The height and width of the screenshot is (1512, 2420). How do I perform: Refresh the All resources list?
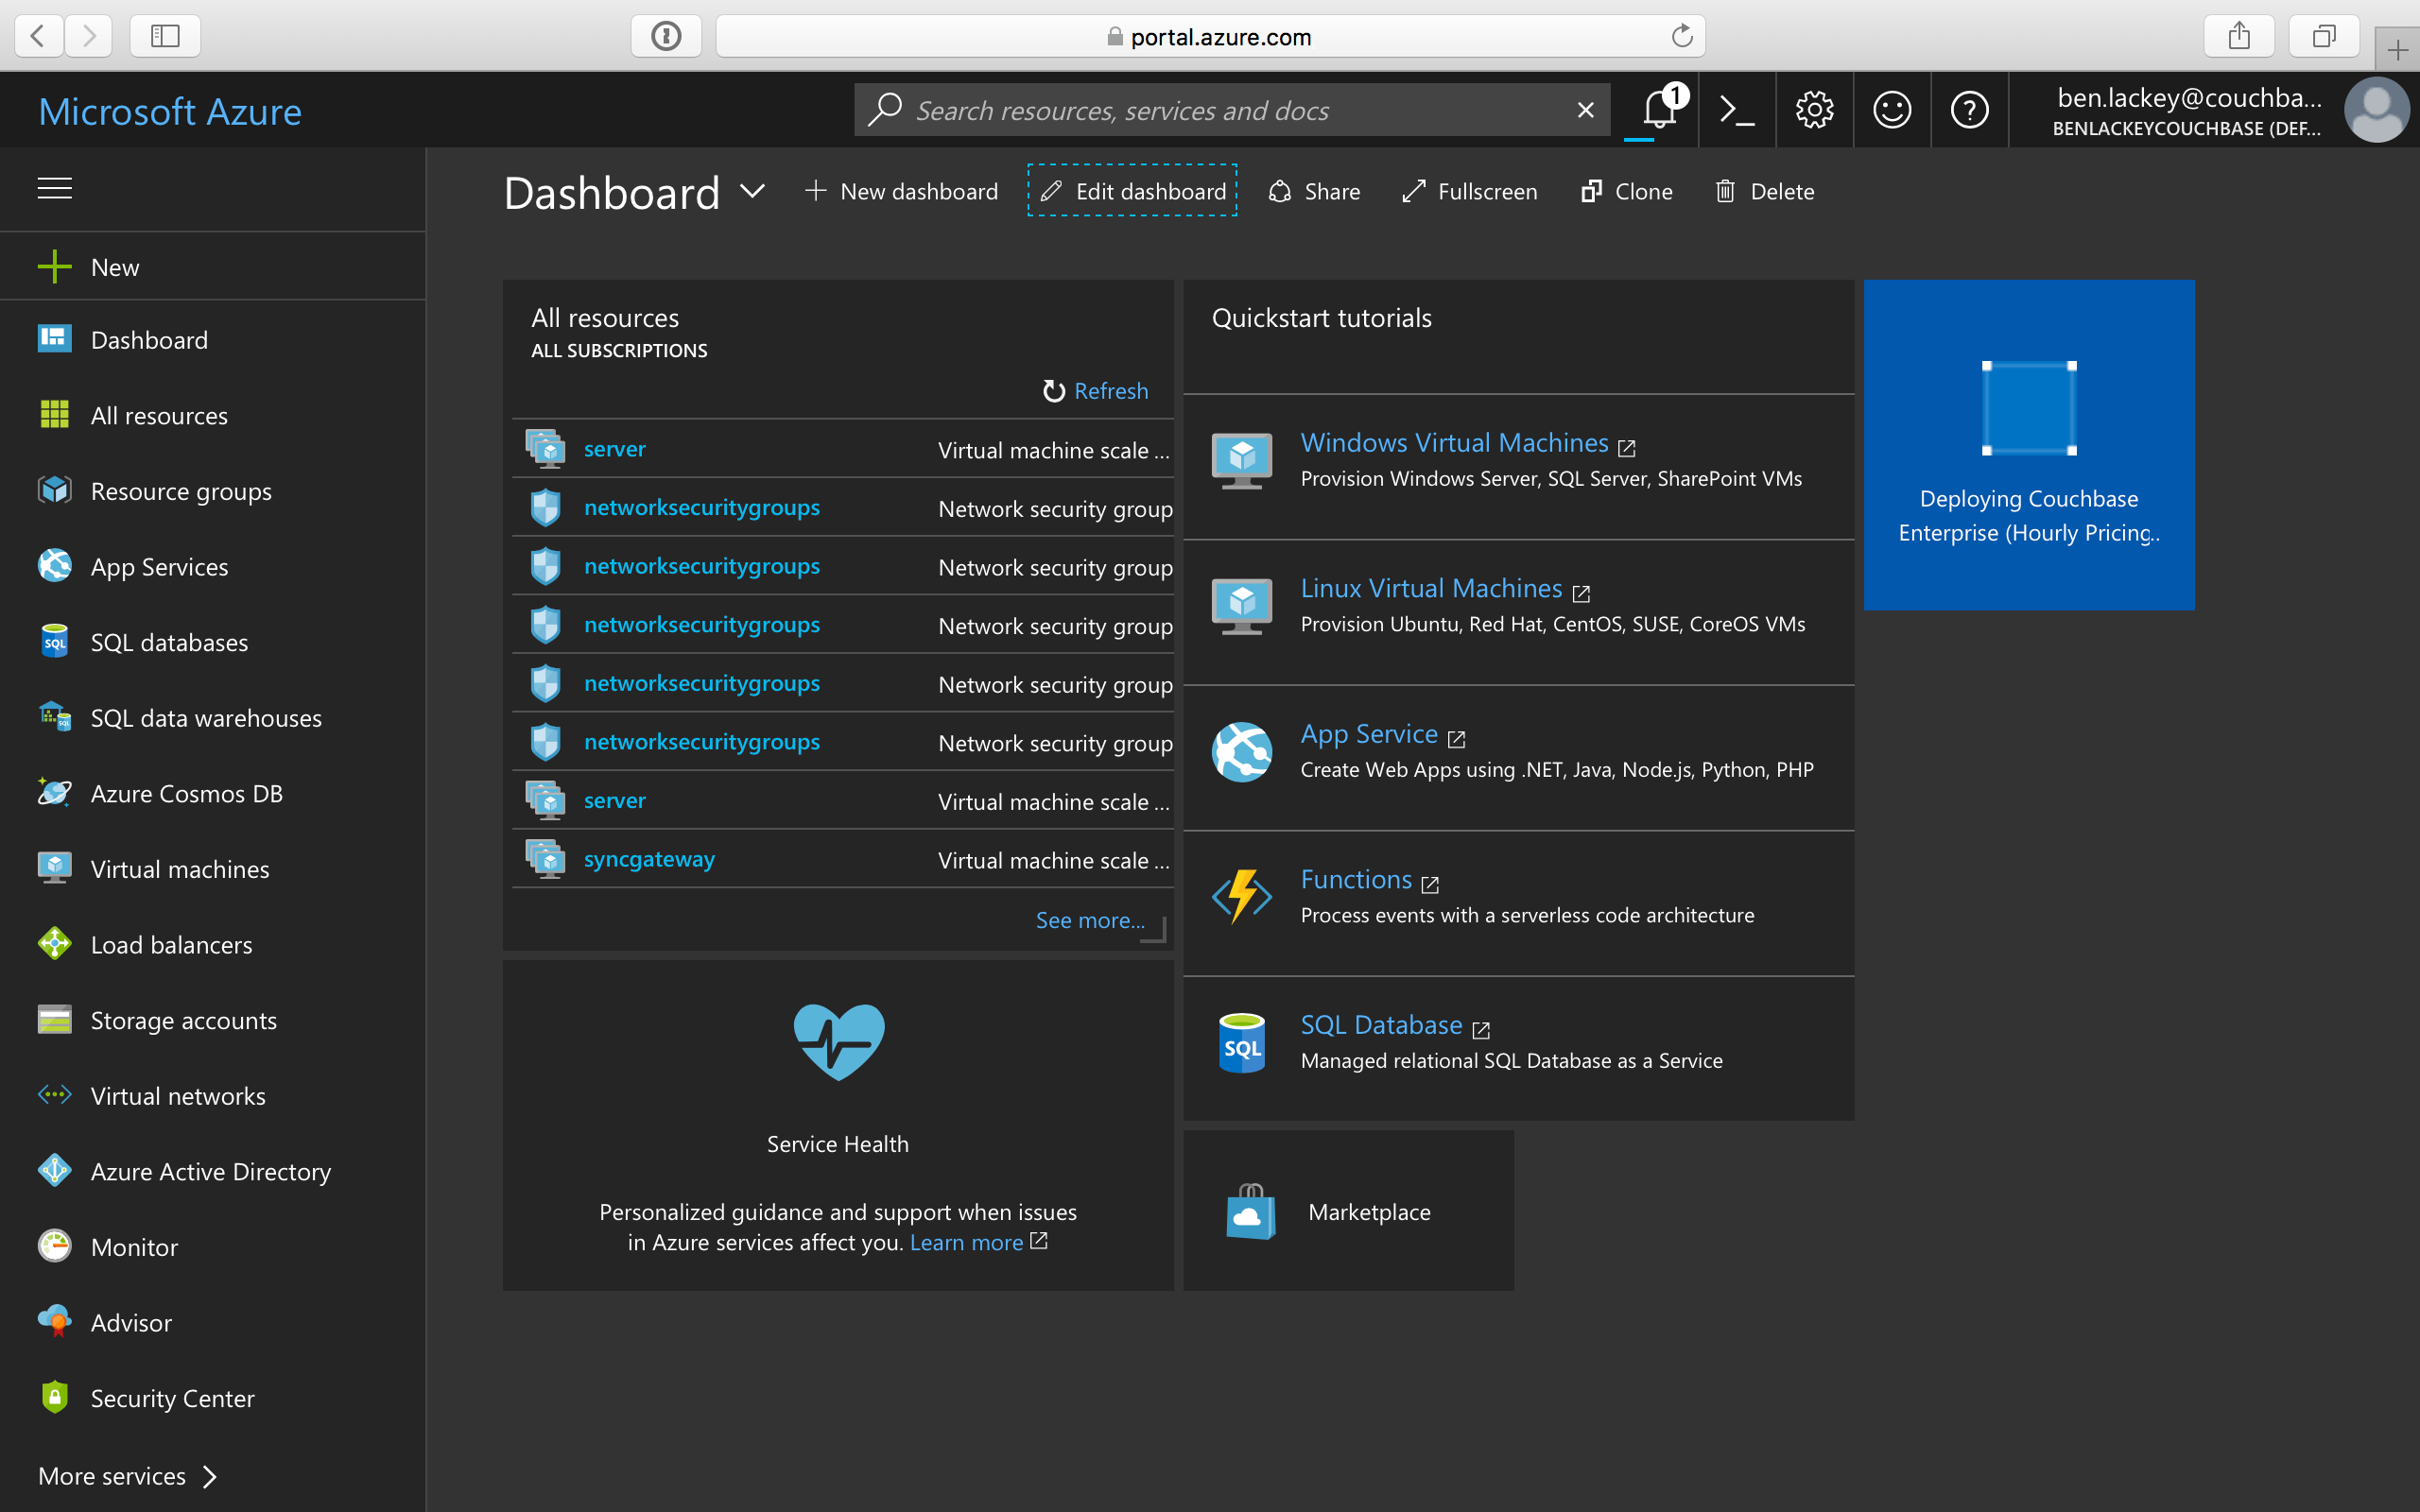(1094, 391)
